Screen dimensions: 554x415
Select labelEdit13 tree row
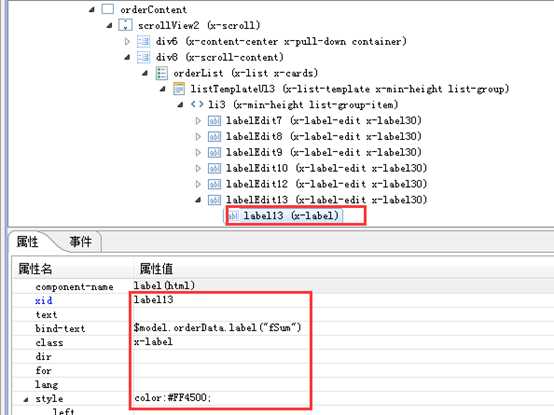[x=326, y=200]
